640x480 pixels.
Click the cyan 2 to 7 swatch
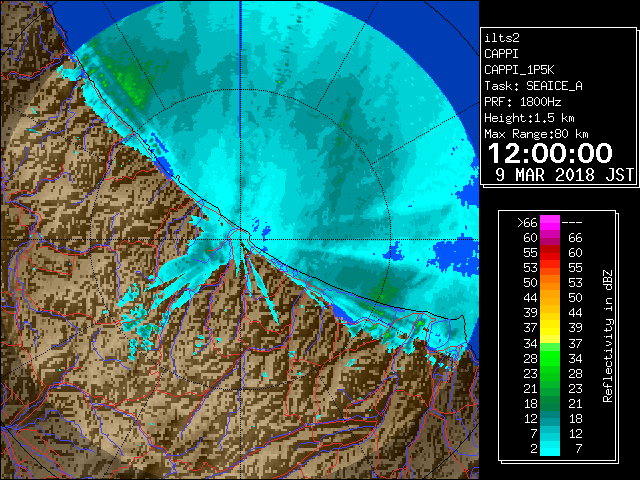tap(550, 448)
